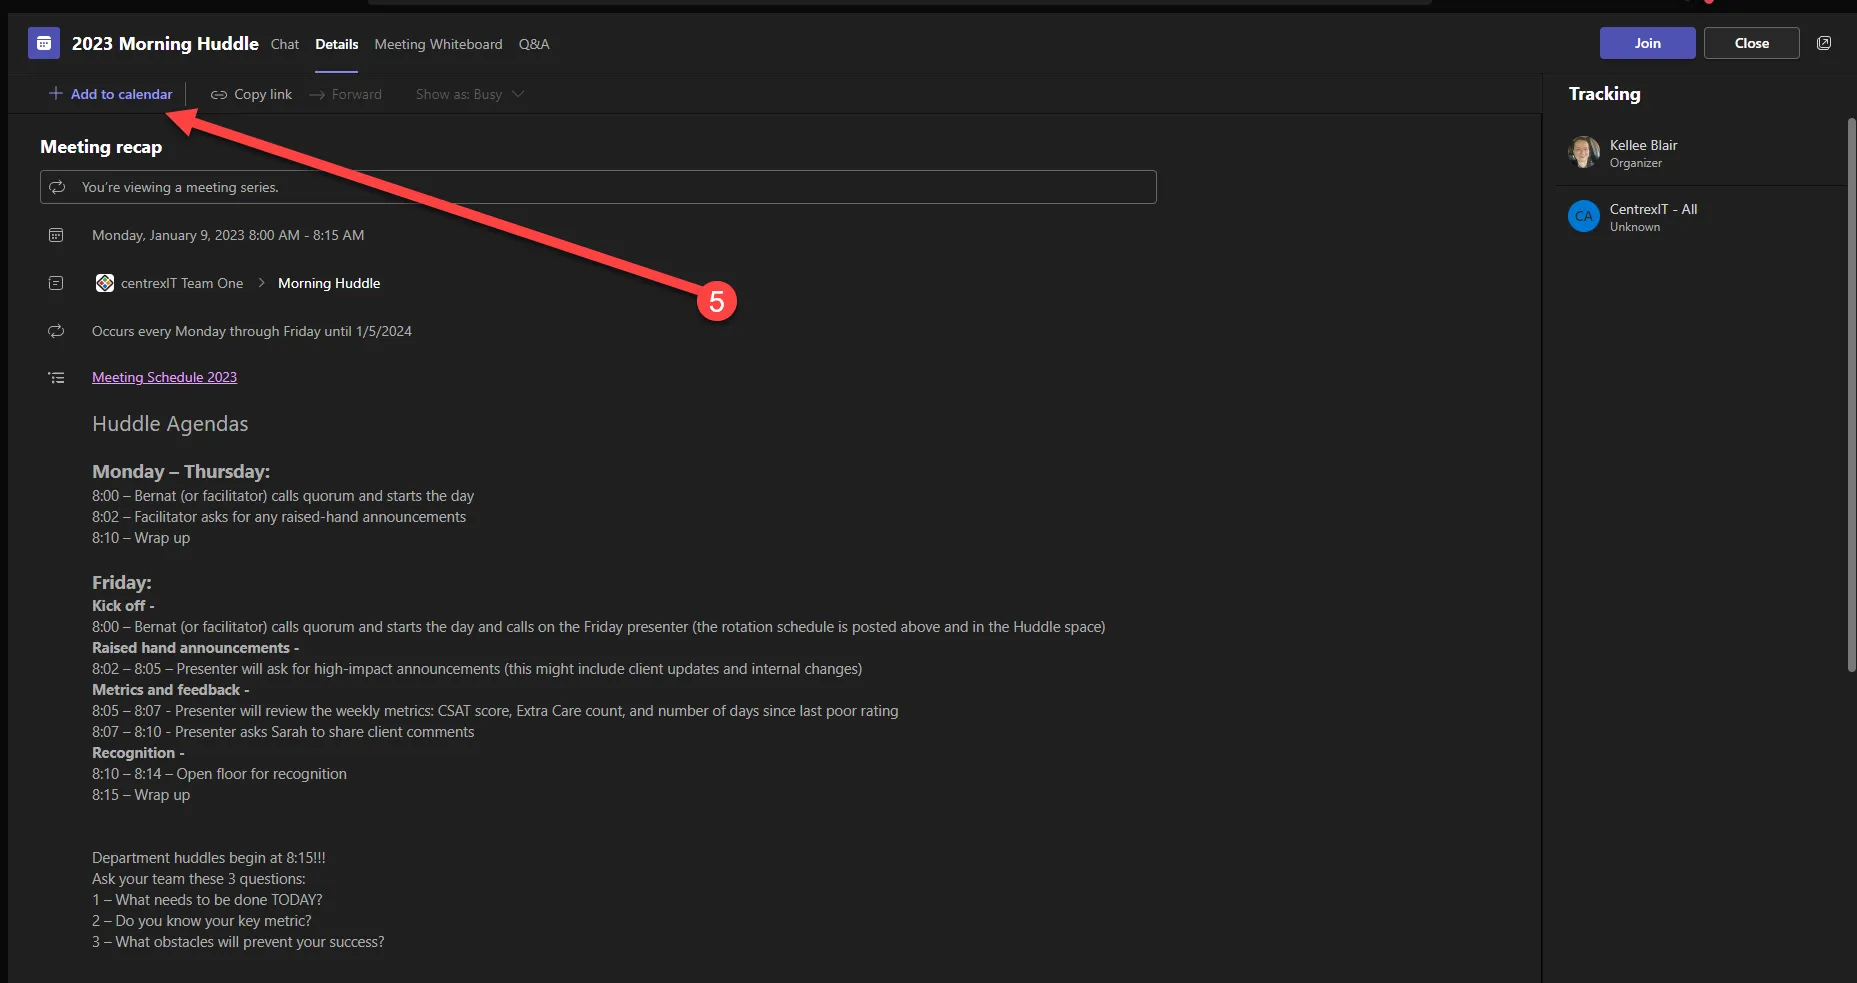This screenshot has height=983, width=1857.
Task: Click the centrexIT Team One logo
Action: point(105,283)
